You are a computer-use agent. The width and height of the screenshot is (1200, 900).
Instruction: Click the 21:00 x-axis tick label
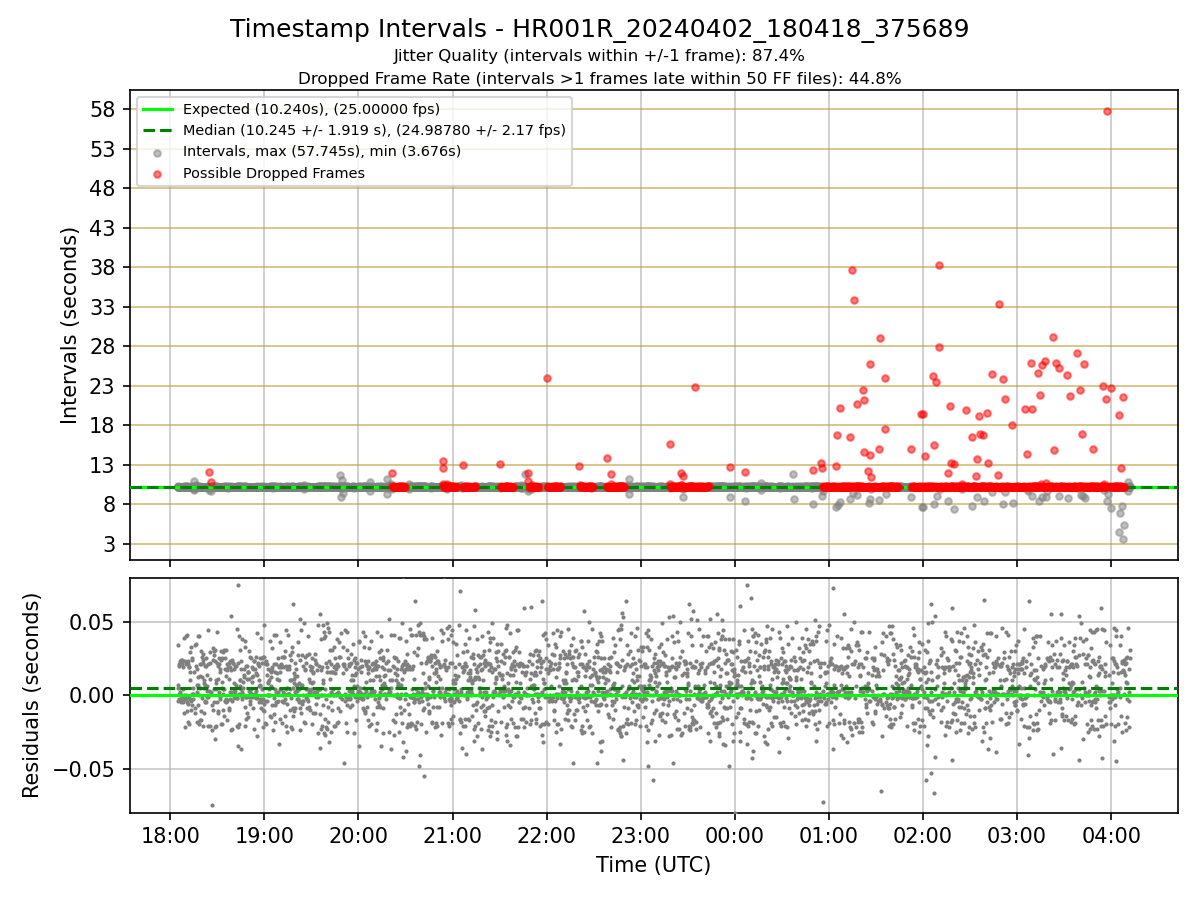pyautogui.click(x=452, y=834)
